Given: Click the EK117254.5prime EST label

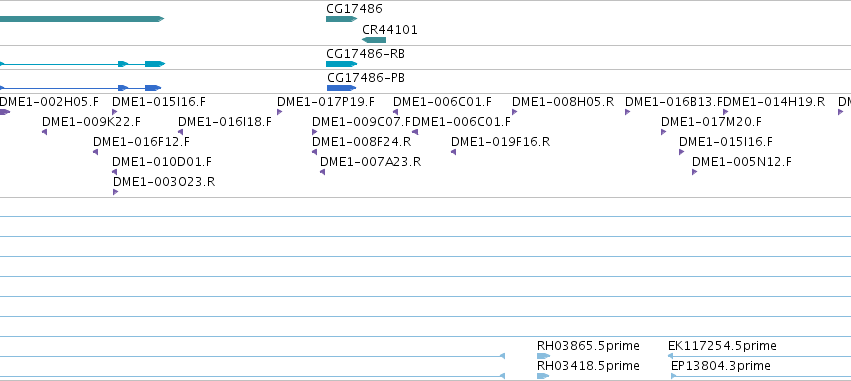Looking at the screenshot, I should [x=722, y=346].
